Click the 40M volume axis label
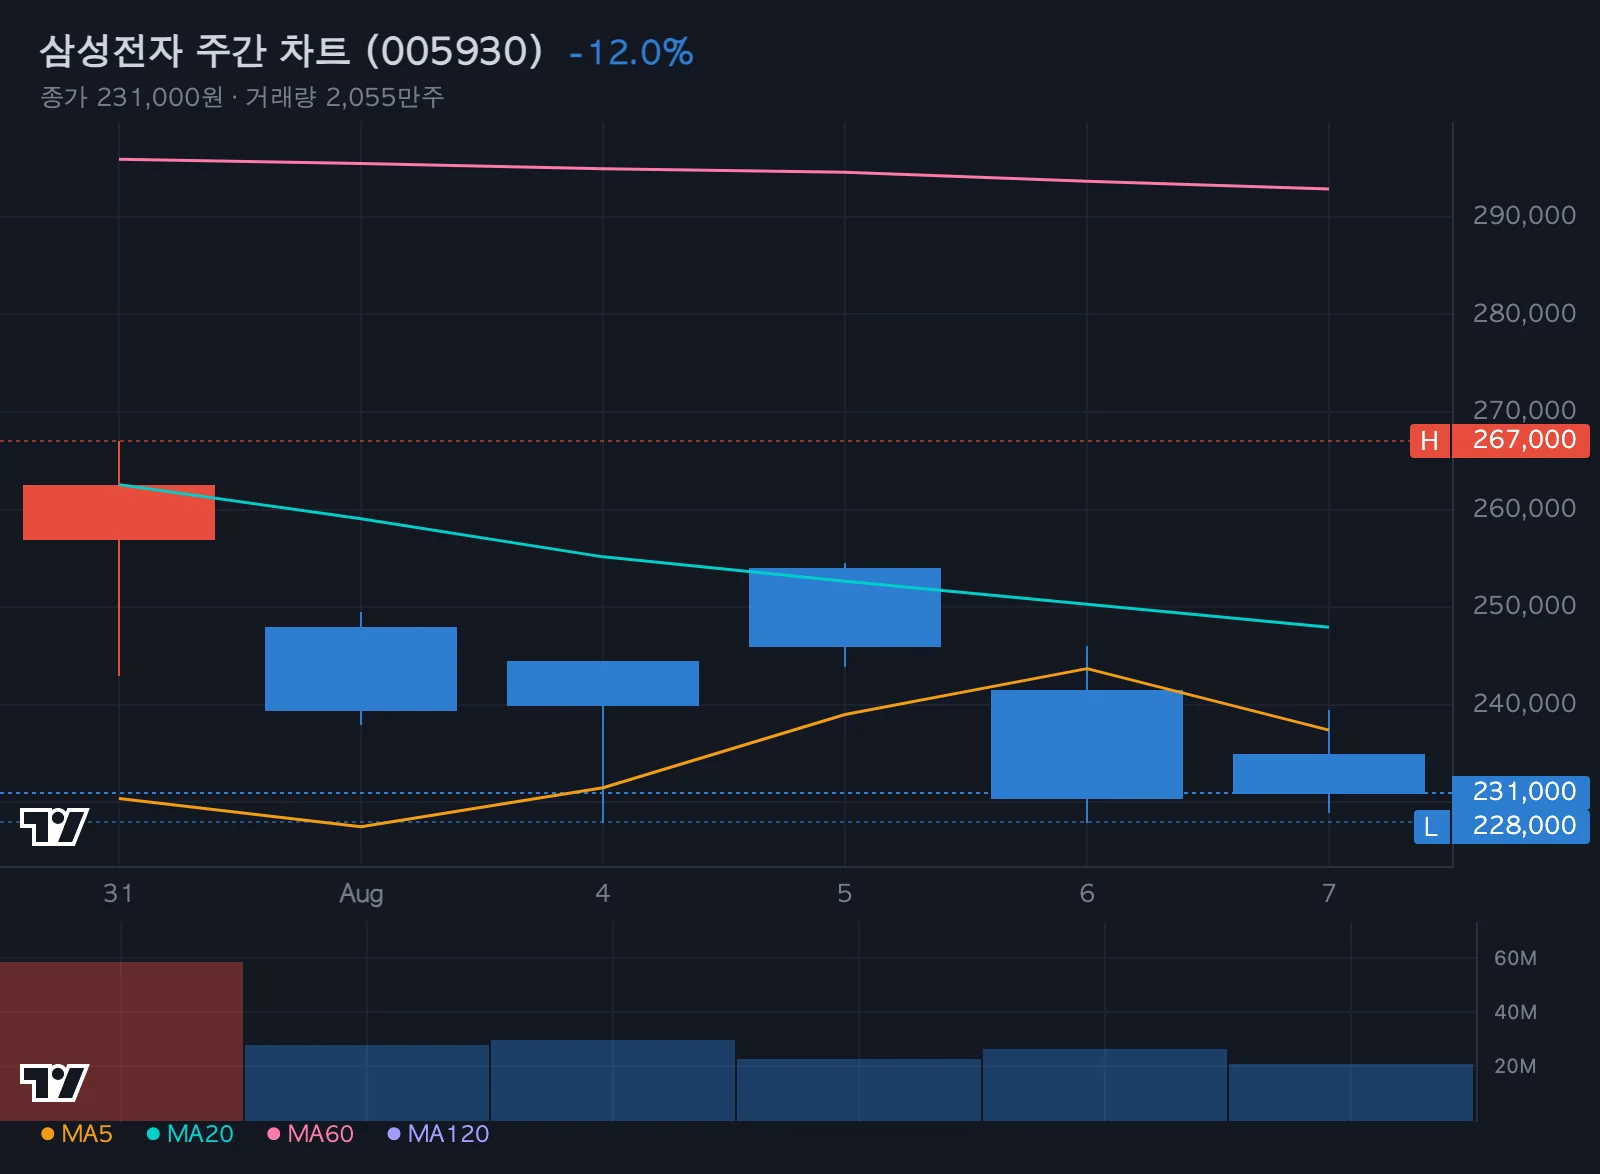The height and width of the screenshot is (1174, 1600). click(x=1515, y=1012)
